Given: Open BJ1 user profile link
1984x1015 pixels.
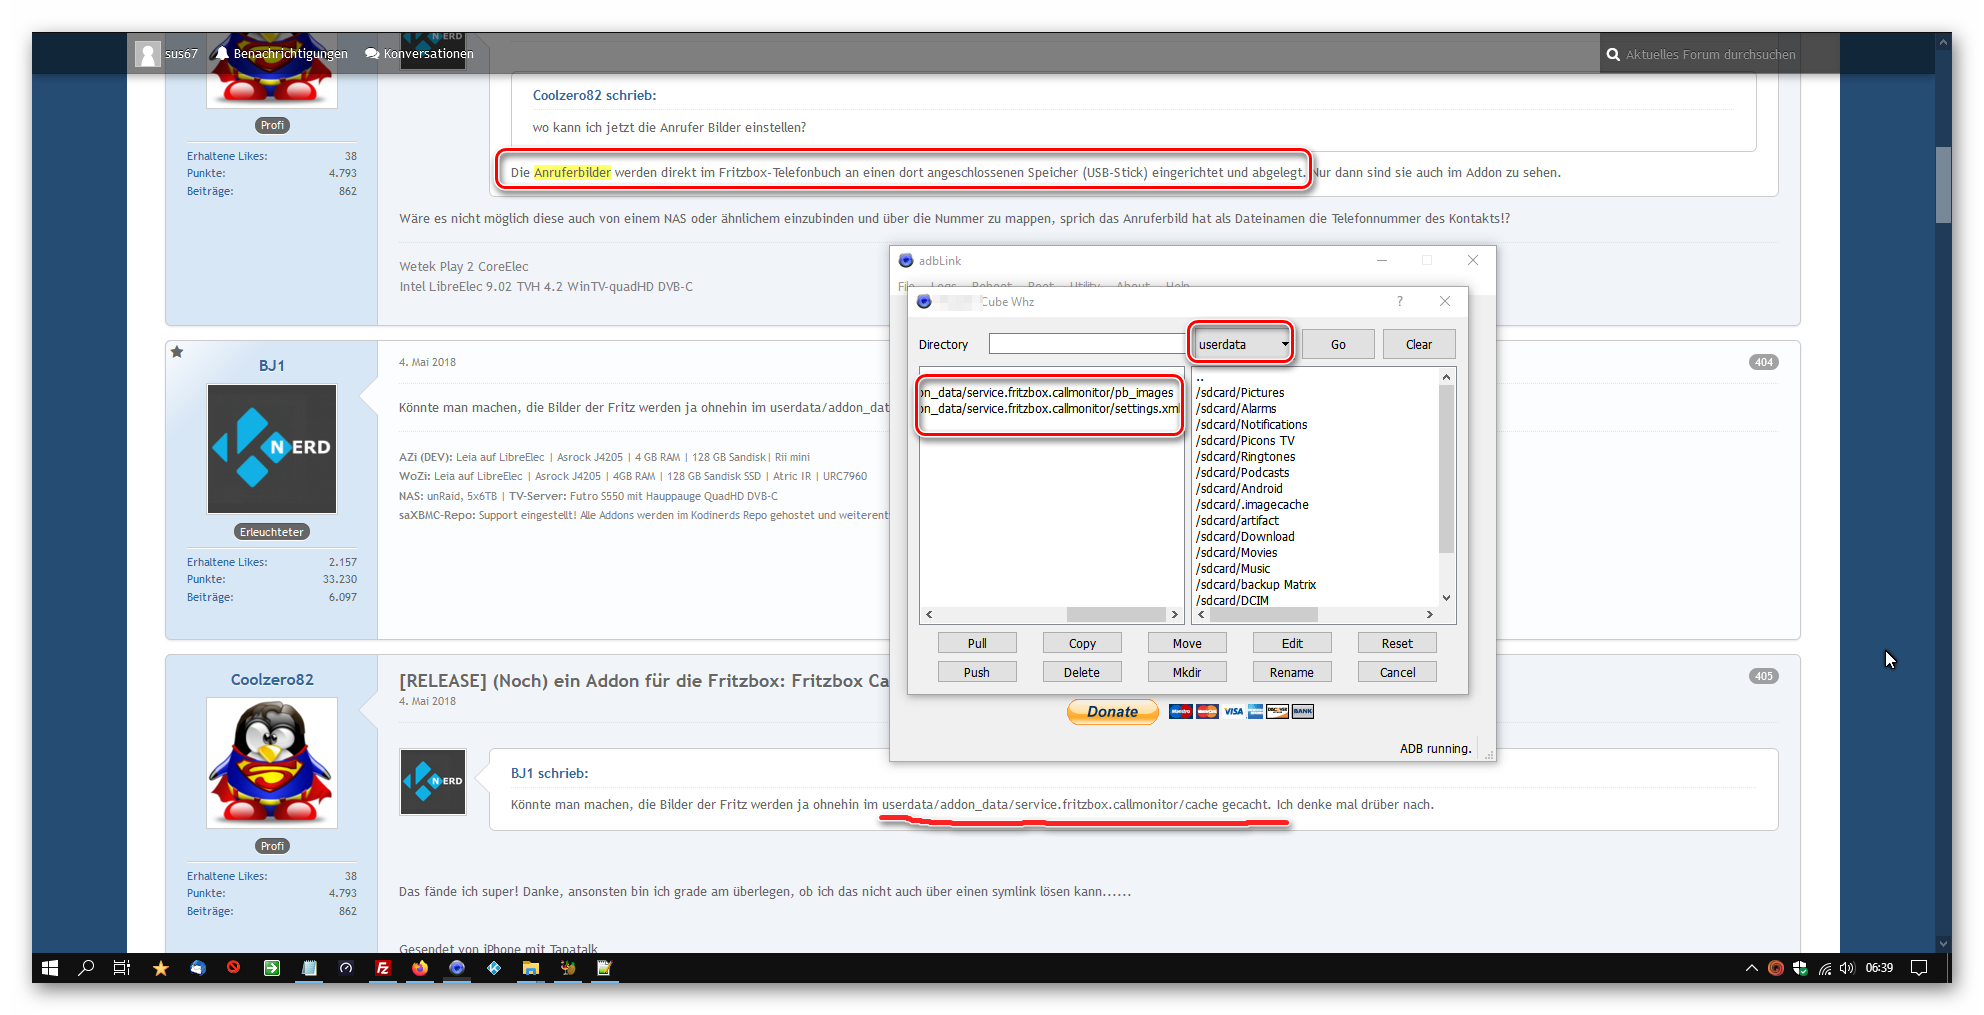Looking at the screenshot, I should coord(272,366).
